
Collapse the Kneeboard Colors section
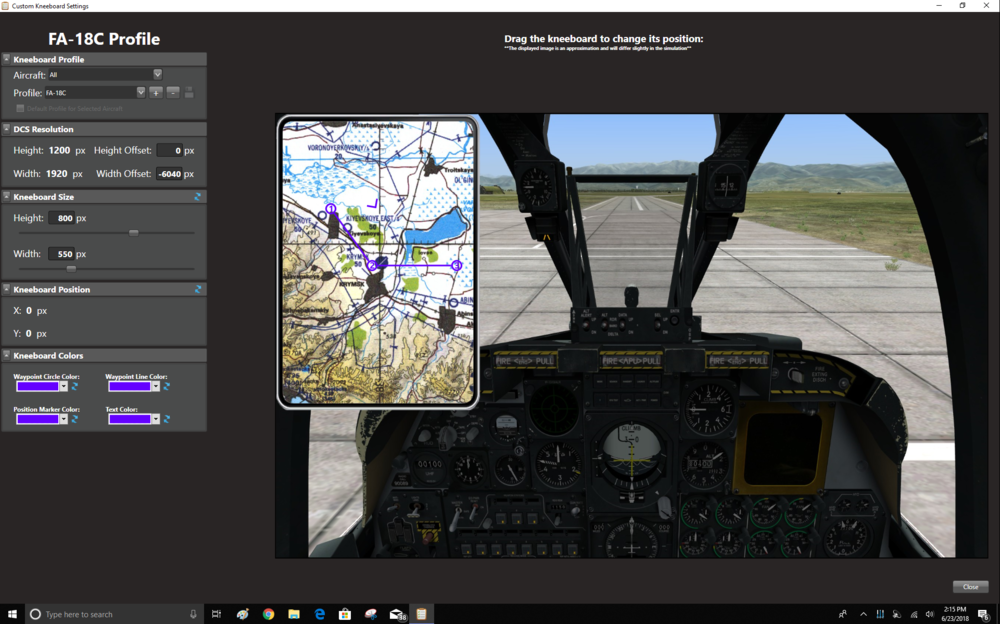7,355
